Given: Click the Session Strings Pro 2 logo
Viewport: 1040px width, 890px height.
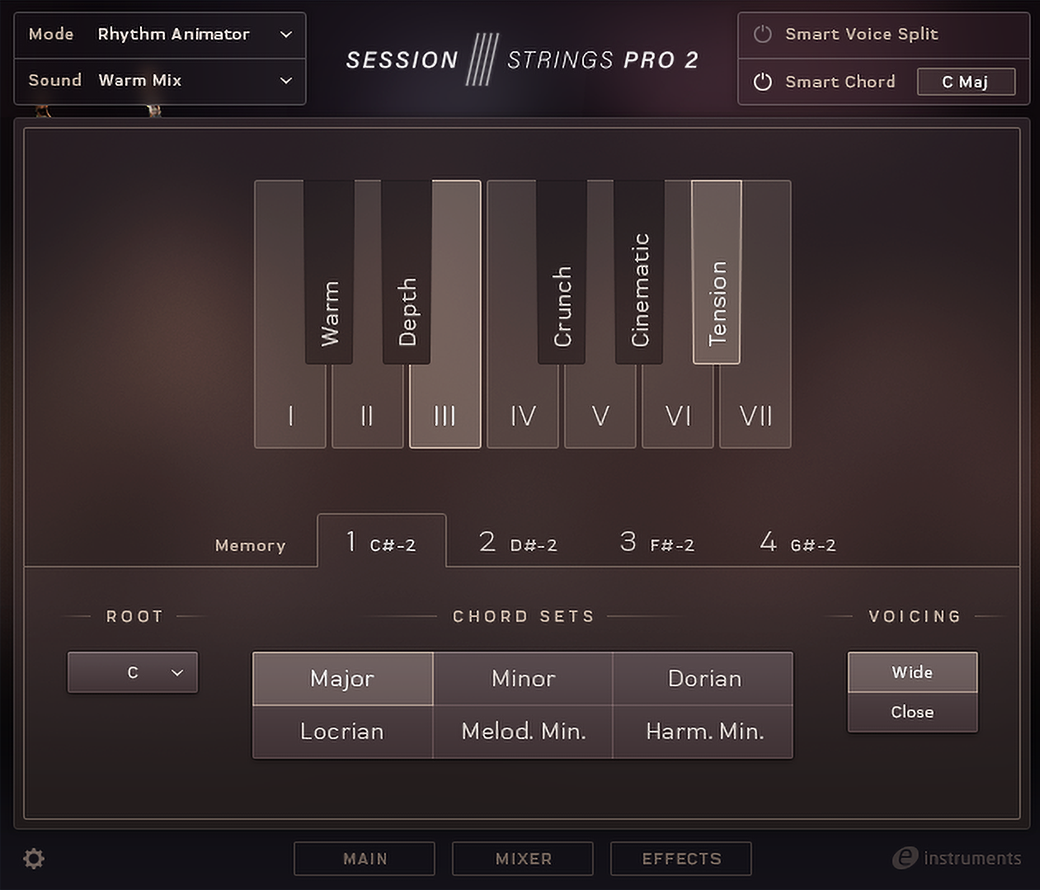Looking at the screenshot, I should [522, 60].
